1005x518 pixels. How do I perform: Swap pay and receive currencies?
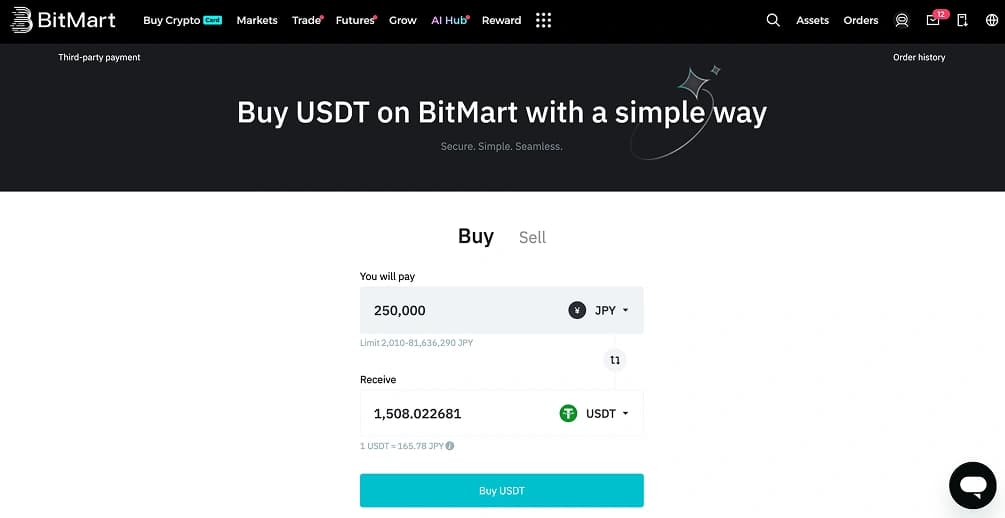pos(615,360)
